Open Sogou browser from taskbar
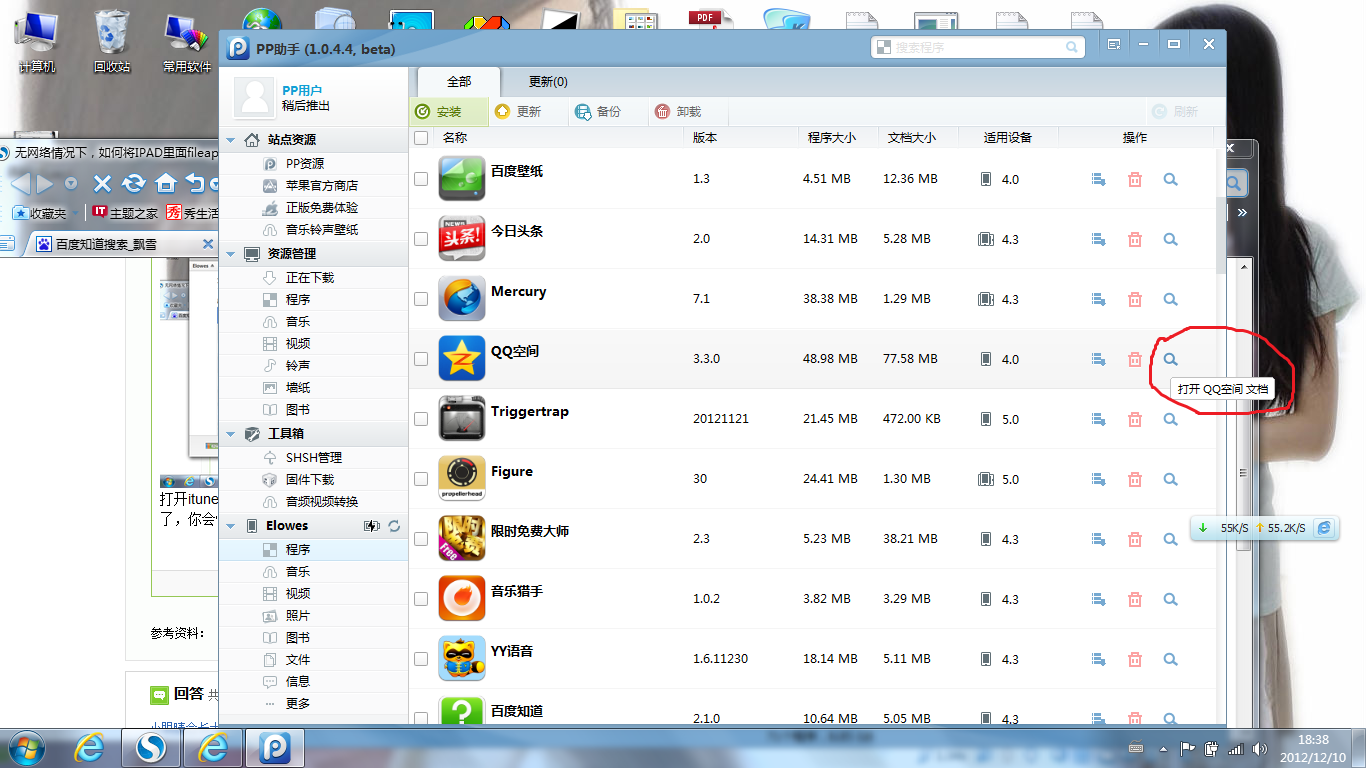This screenshot has width=1366, height=768. [150, 747]
